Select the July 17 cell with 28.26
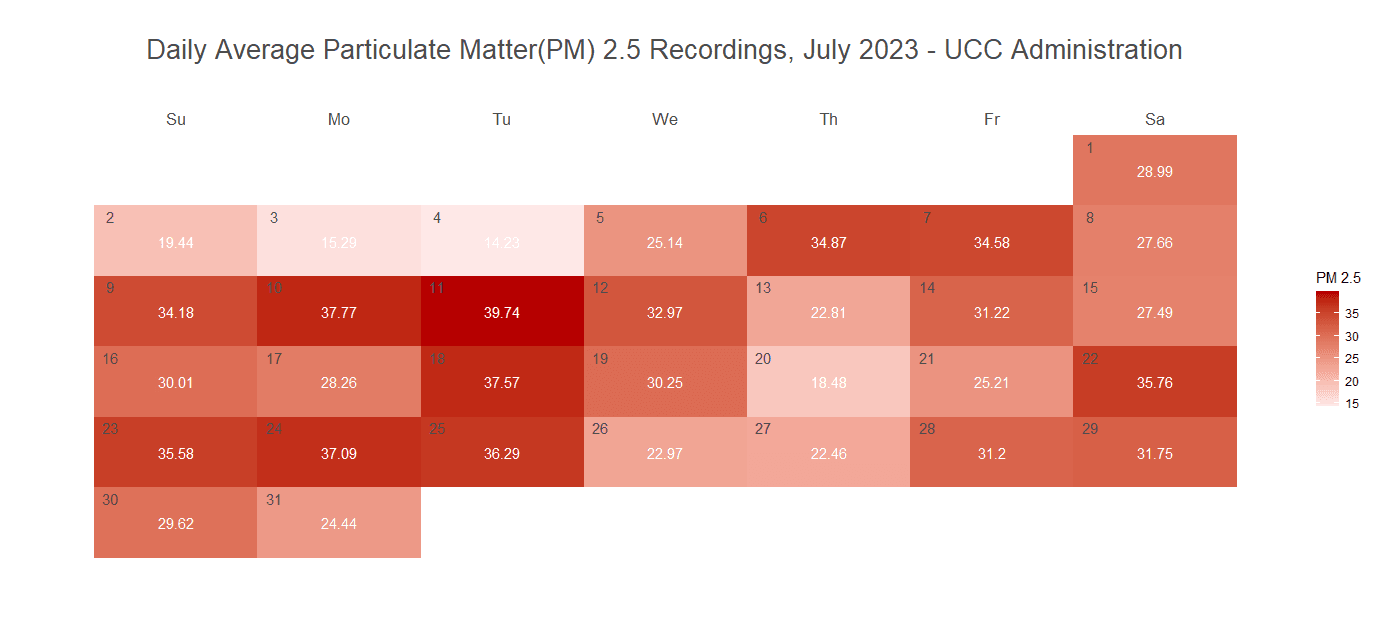Screen dimensions: 1388x625 [x=339, y=381]
